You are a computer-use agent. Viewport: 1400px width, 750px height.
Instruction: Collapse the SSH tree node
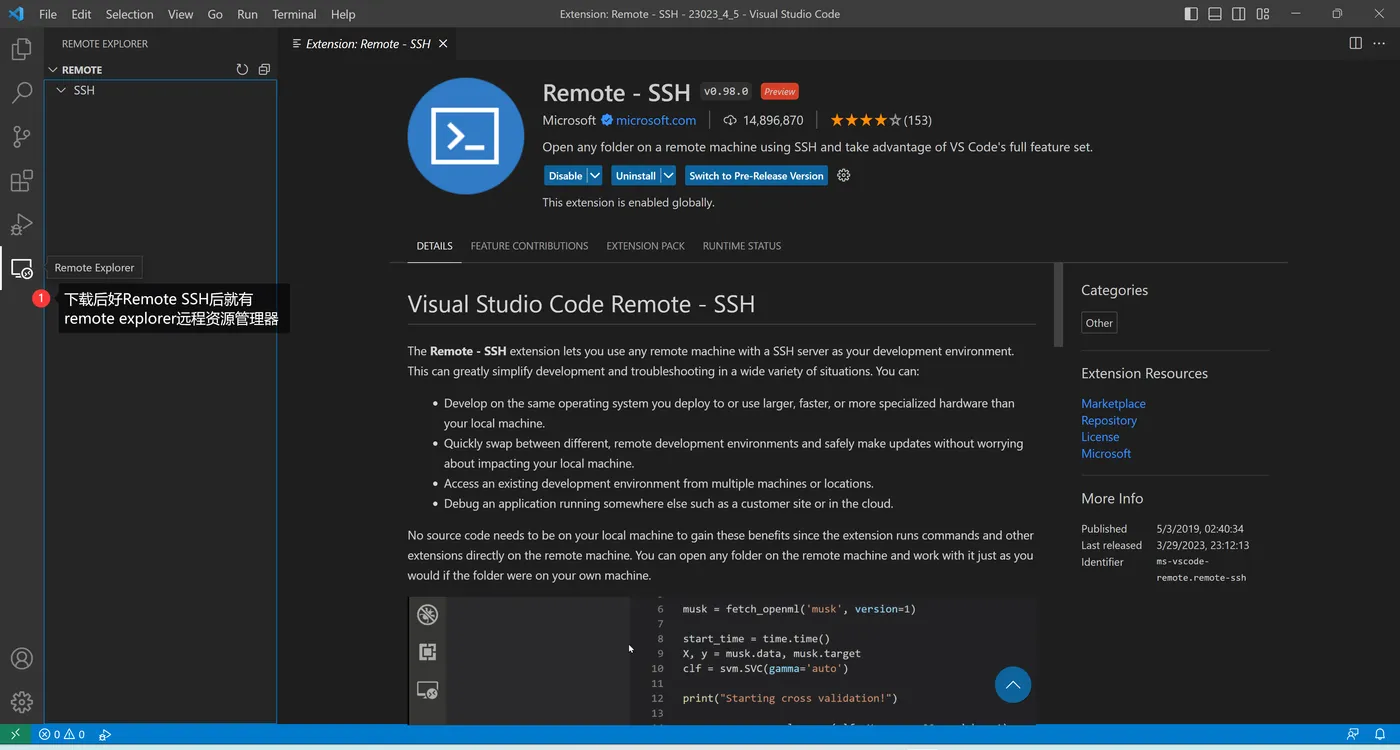pyautogui.click(x=61, y=90)
